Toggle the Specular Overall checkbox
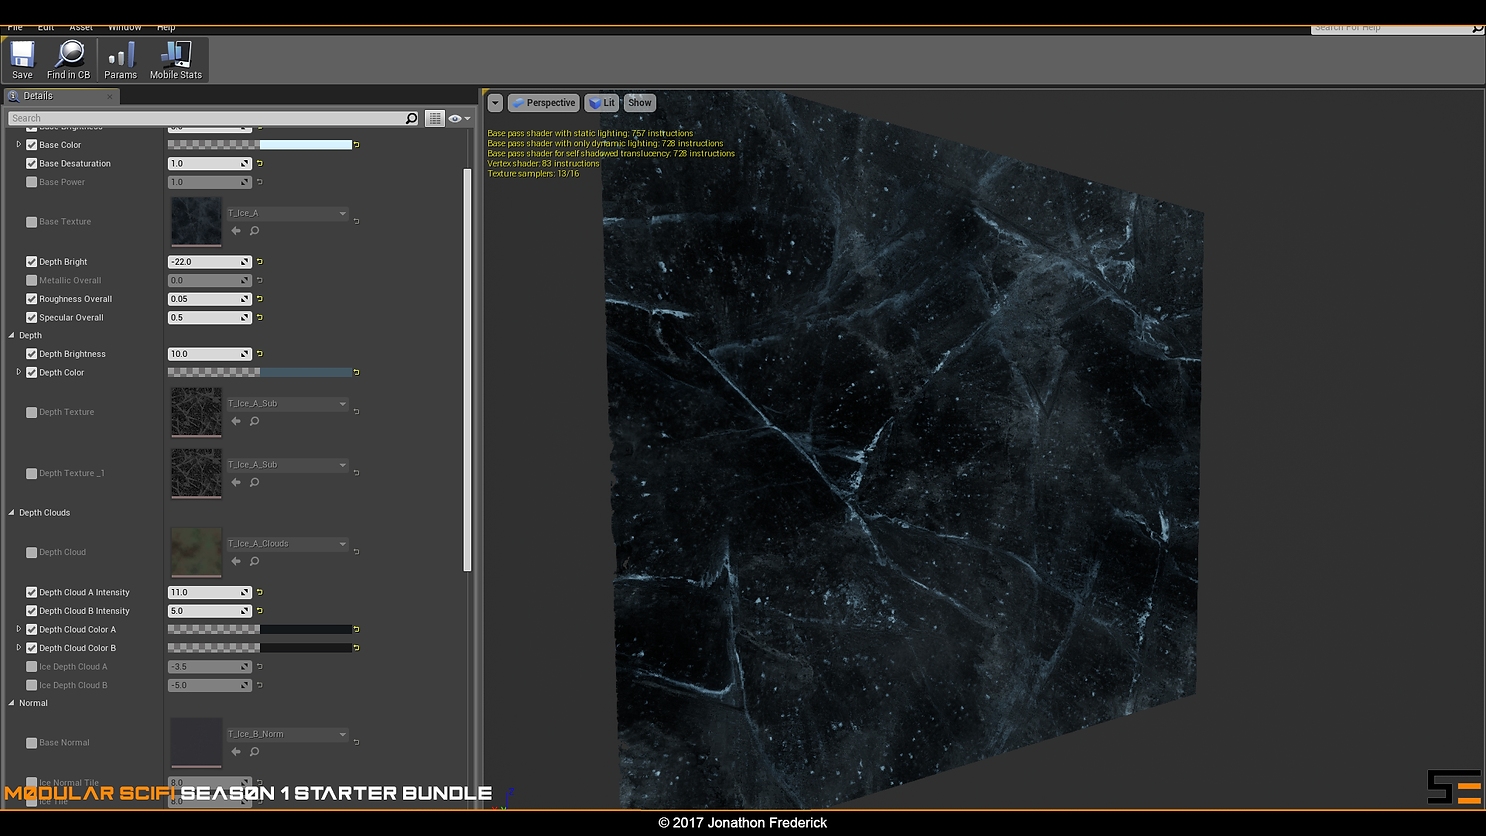 [x=31, y=318]
